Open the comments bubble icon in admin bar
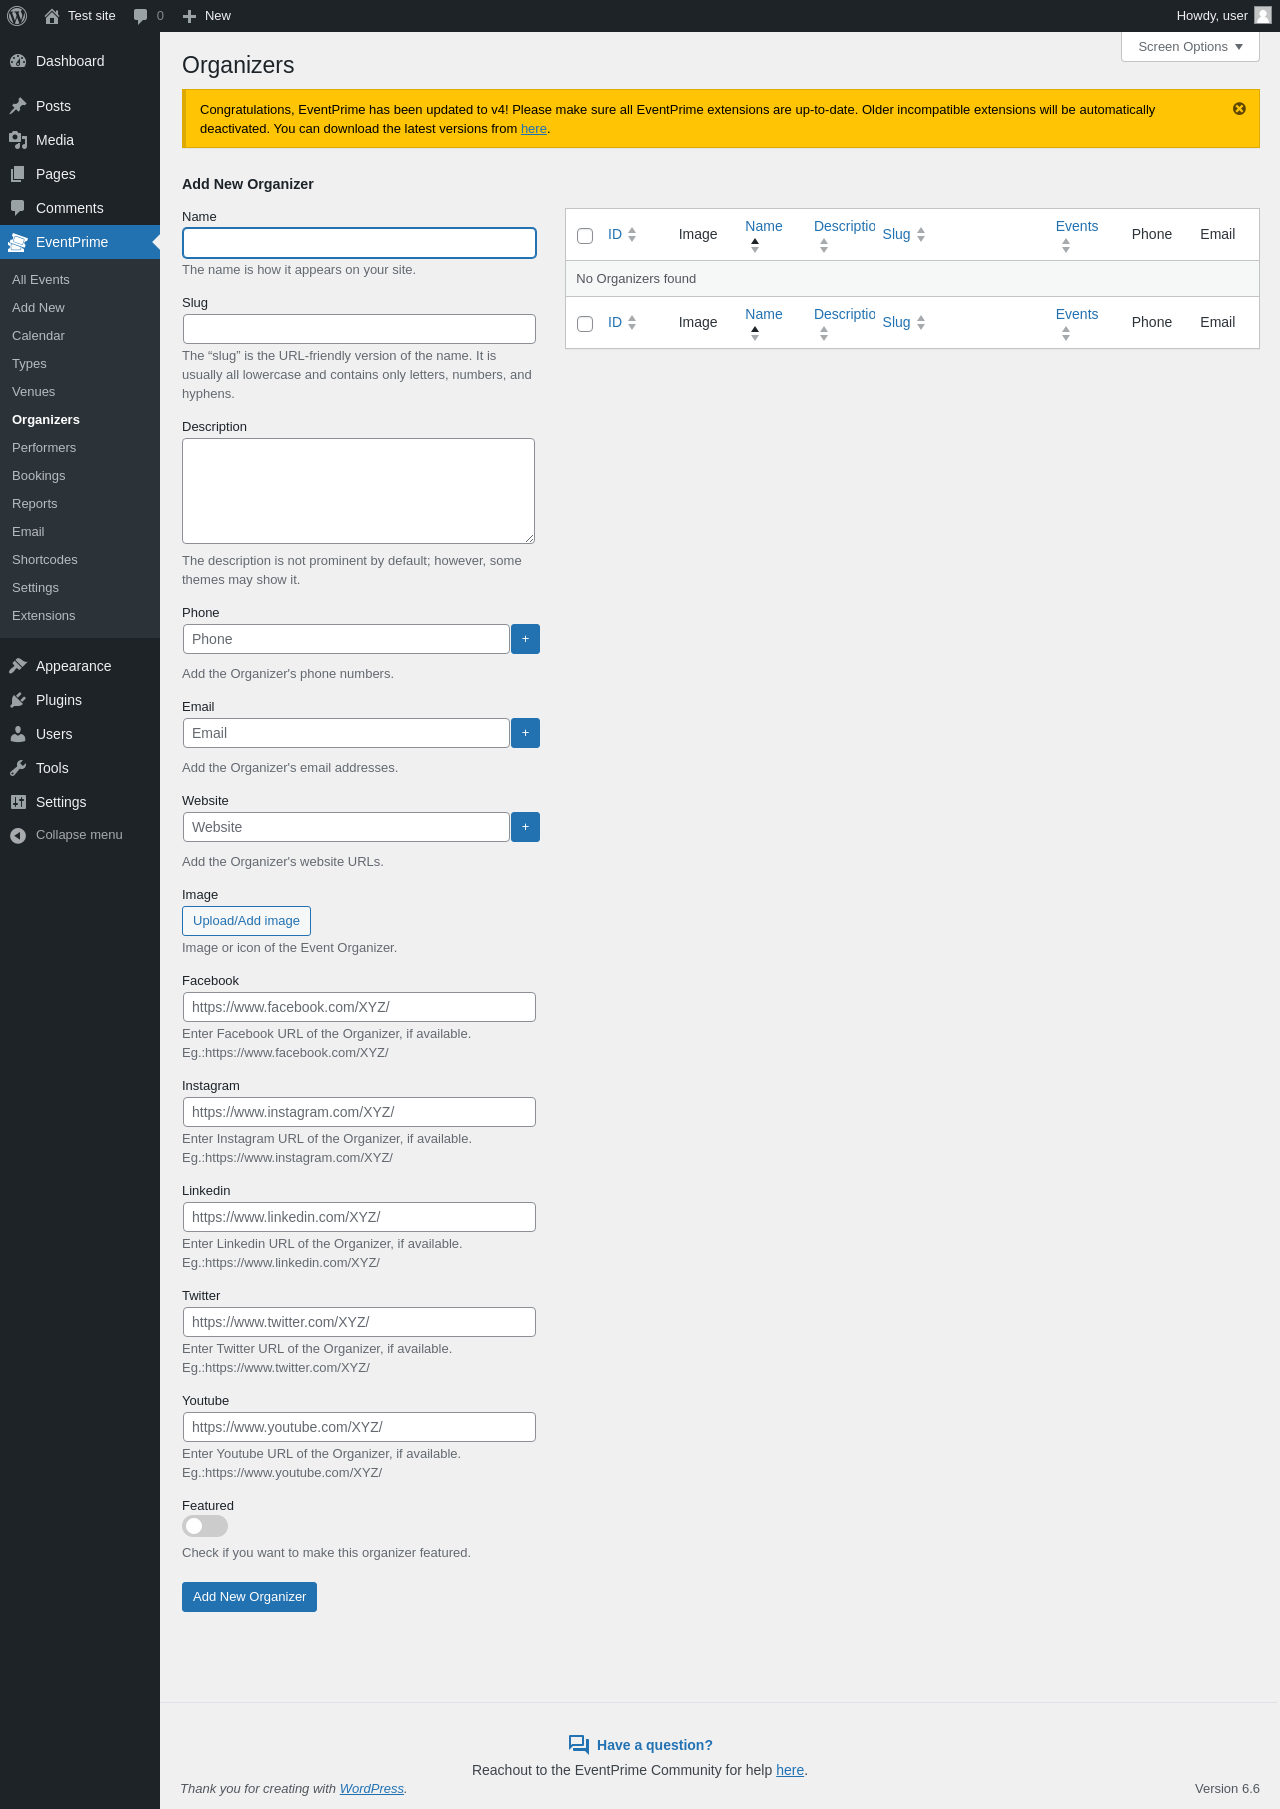Screen dimensions: 1280x1809 tap(141, 16)
